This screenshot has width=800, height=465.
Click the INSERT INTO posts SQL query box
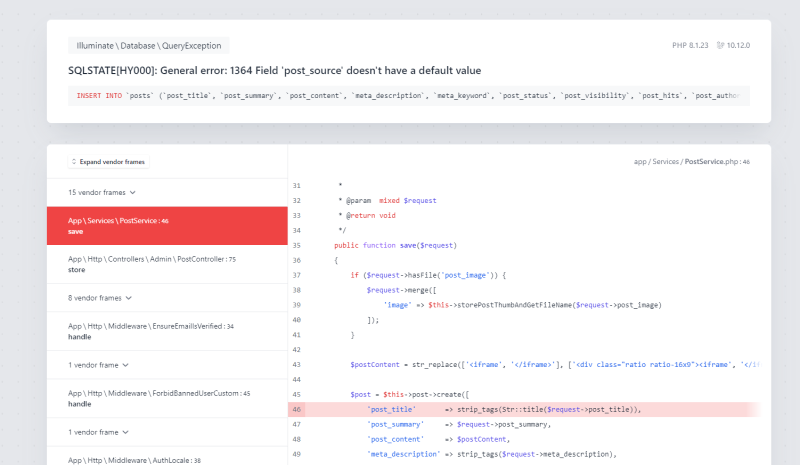408,96
